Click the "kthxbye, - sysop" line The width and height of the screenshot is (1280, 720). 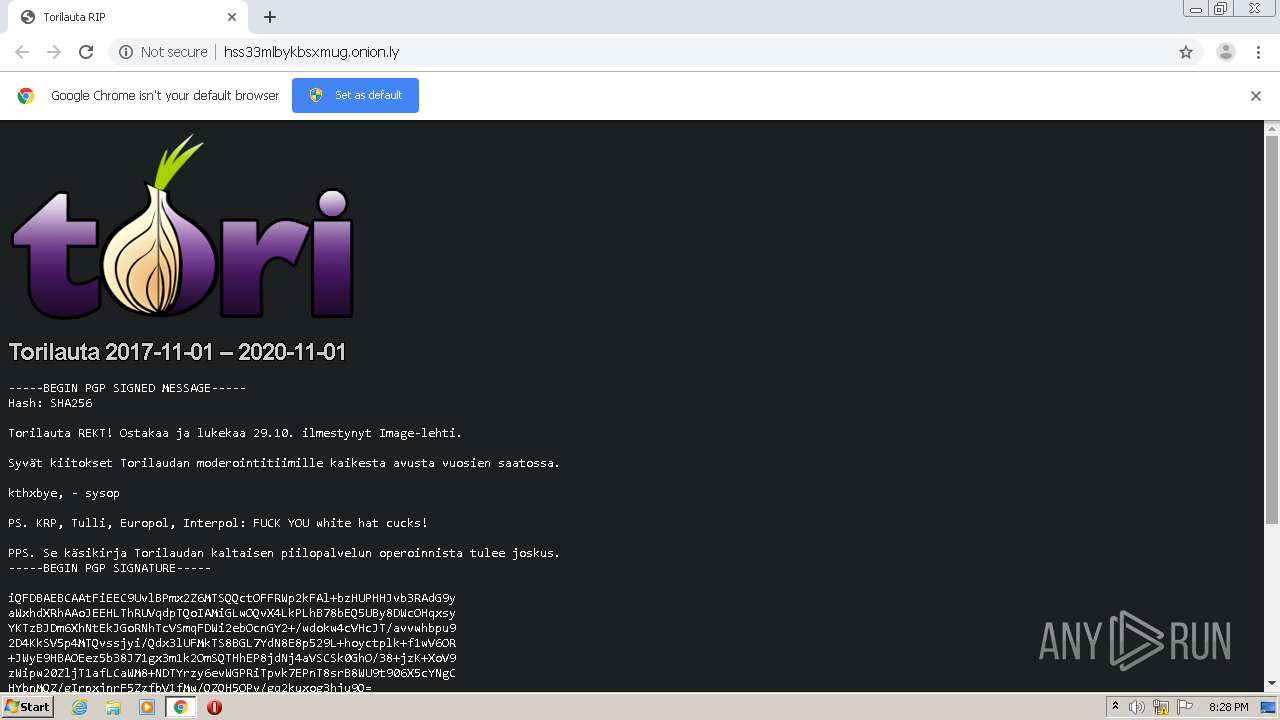(64, 493)
